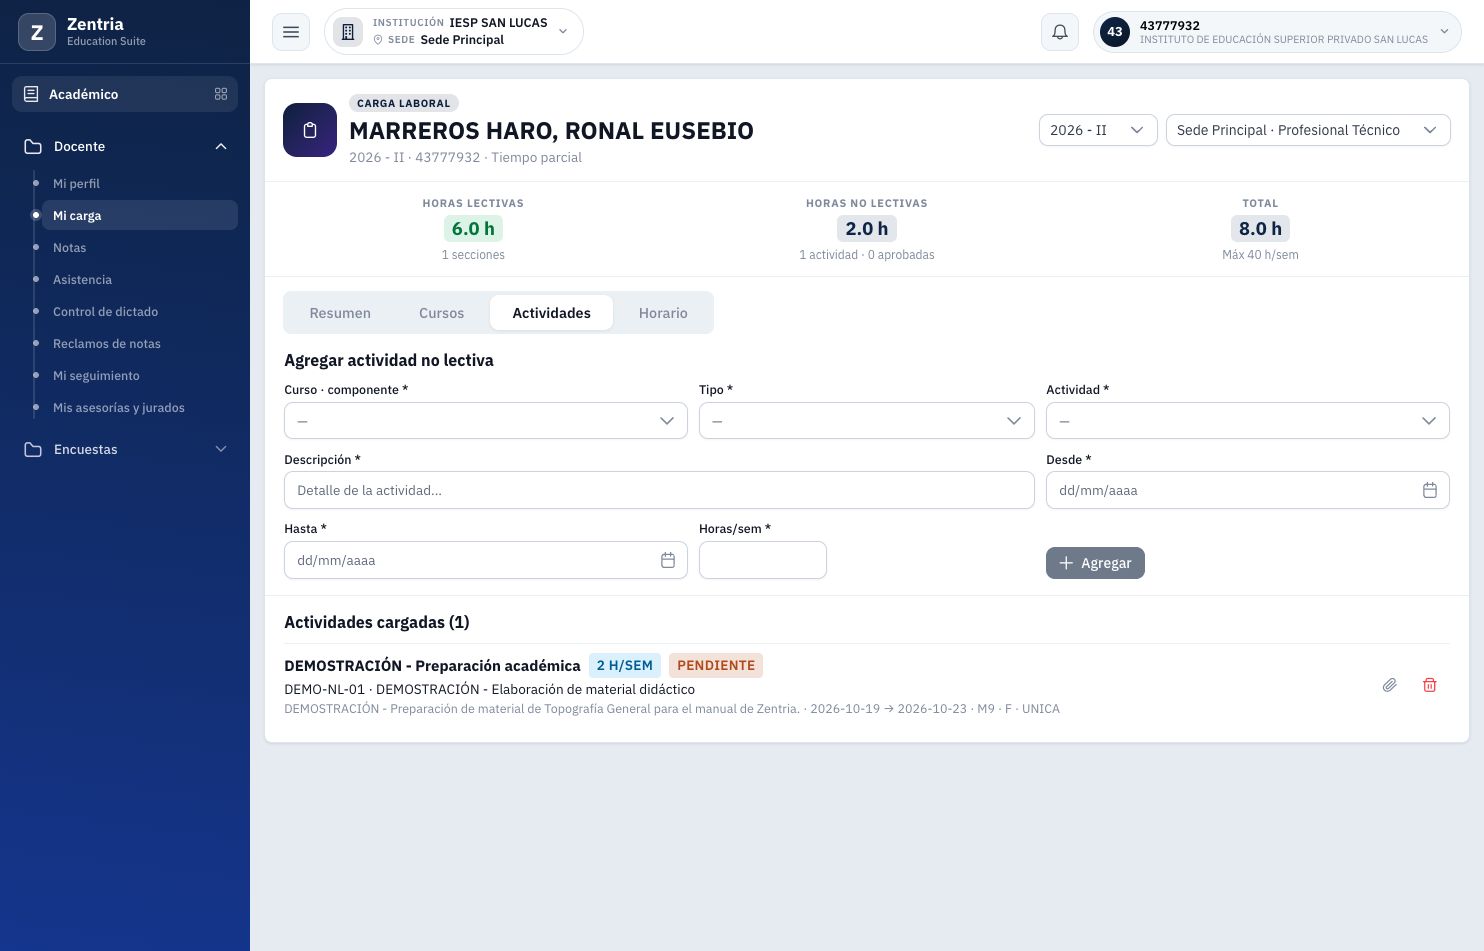Click the clipboard Carga Laboral icon
This screenshot has height=951, width=1484.
coord(310,130)
